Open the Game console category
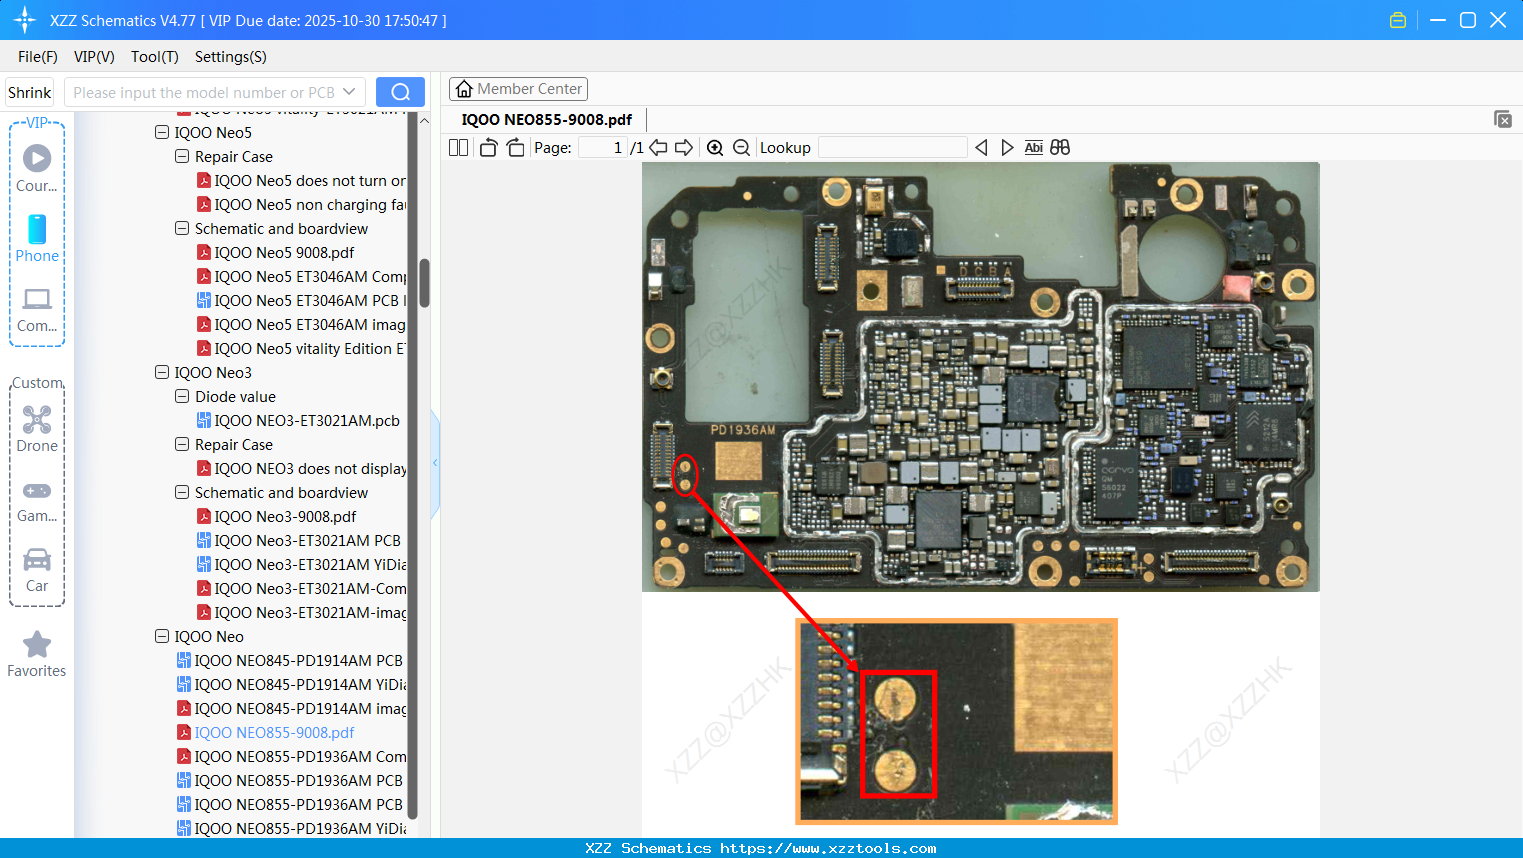 tap(37, 501)
